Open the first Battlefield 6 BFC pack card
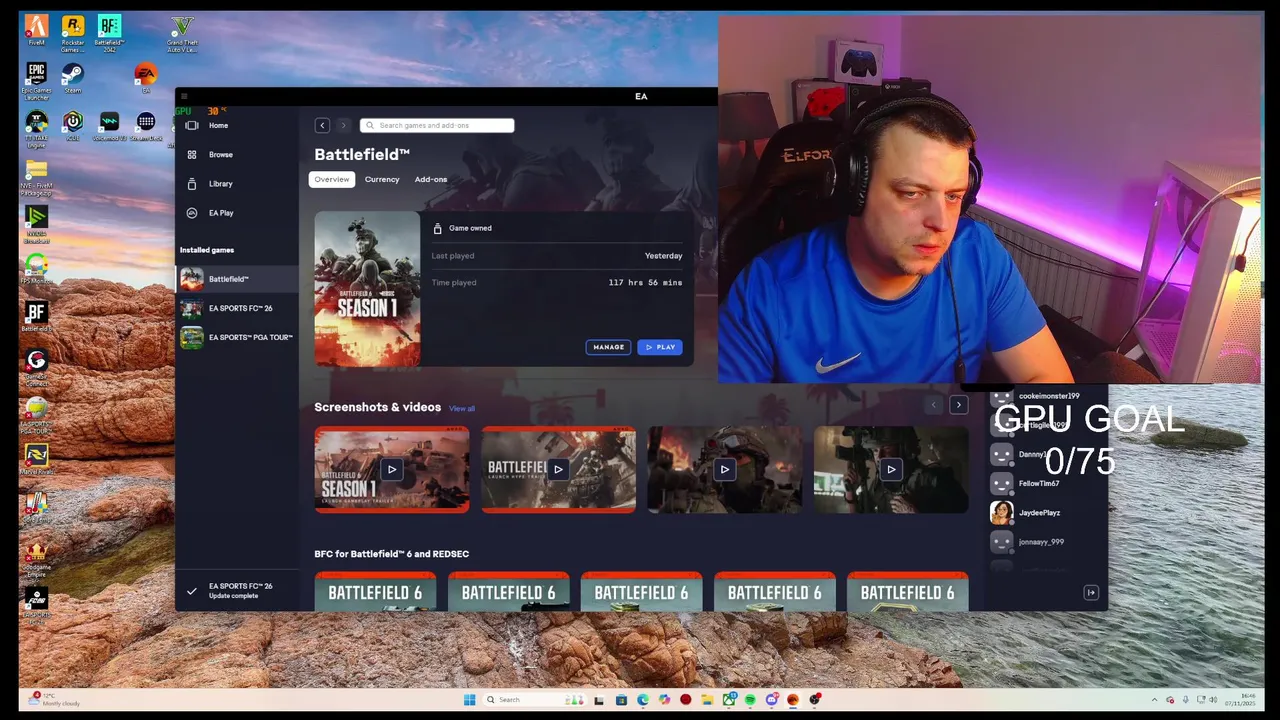The height and width of the screenshot is (720, 1280). click(x=375, y=591)
